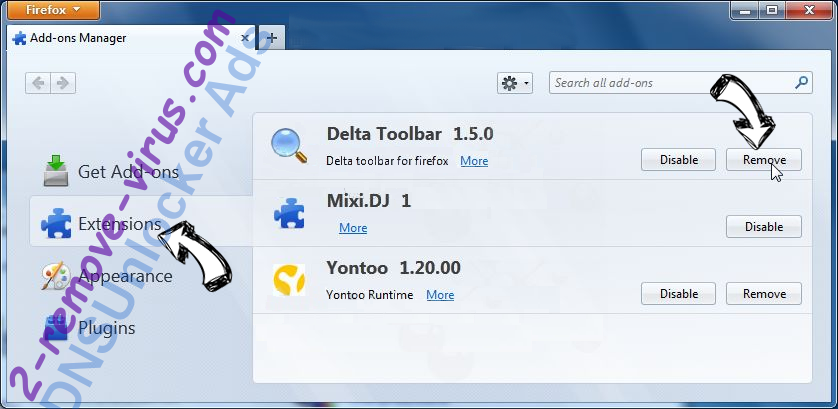
Task: Click the Yontoo Runtime description
Action: tap(370, 295)
